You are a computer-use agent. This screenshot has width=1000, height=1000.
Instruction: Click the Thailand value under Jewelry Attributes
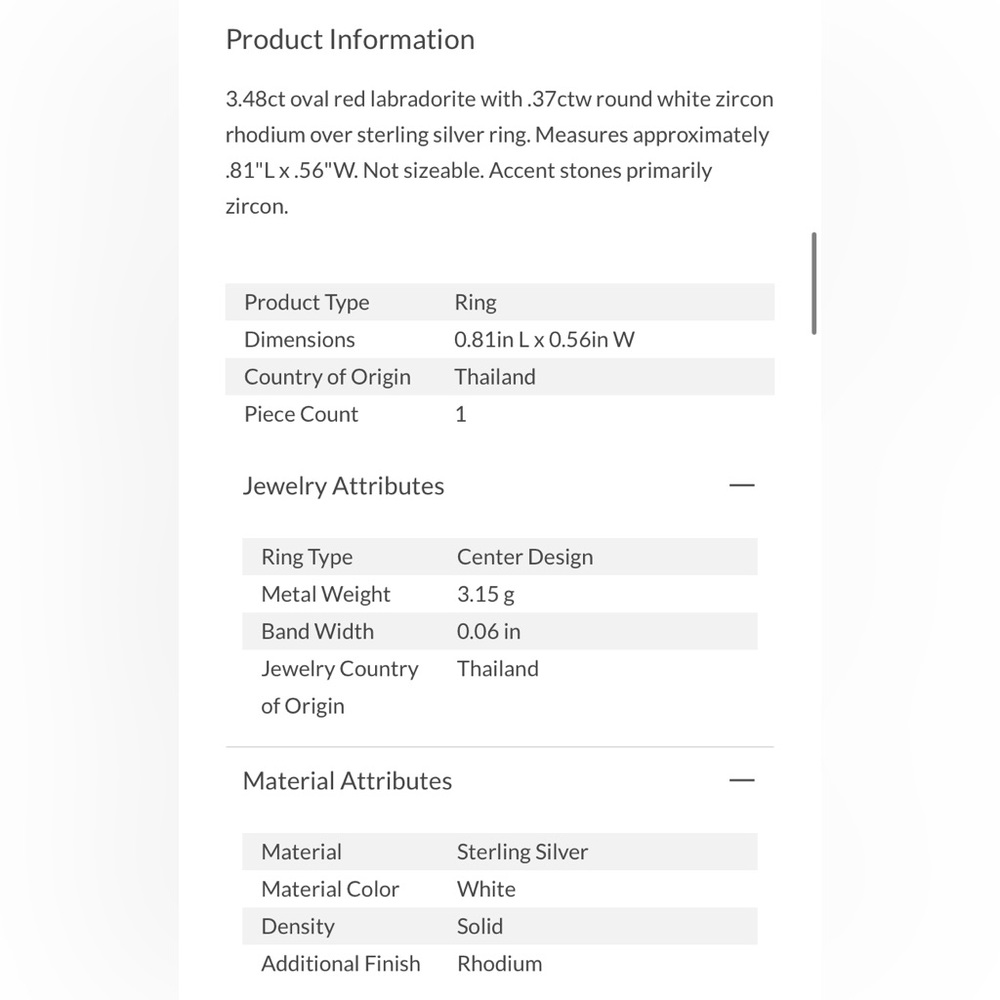coord(497,668)
